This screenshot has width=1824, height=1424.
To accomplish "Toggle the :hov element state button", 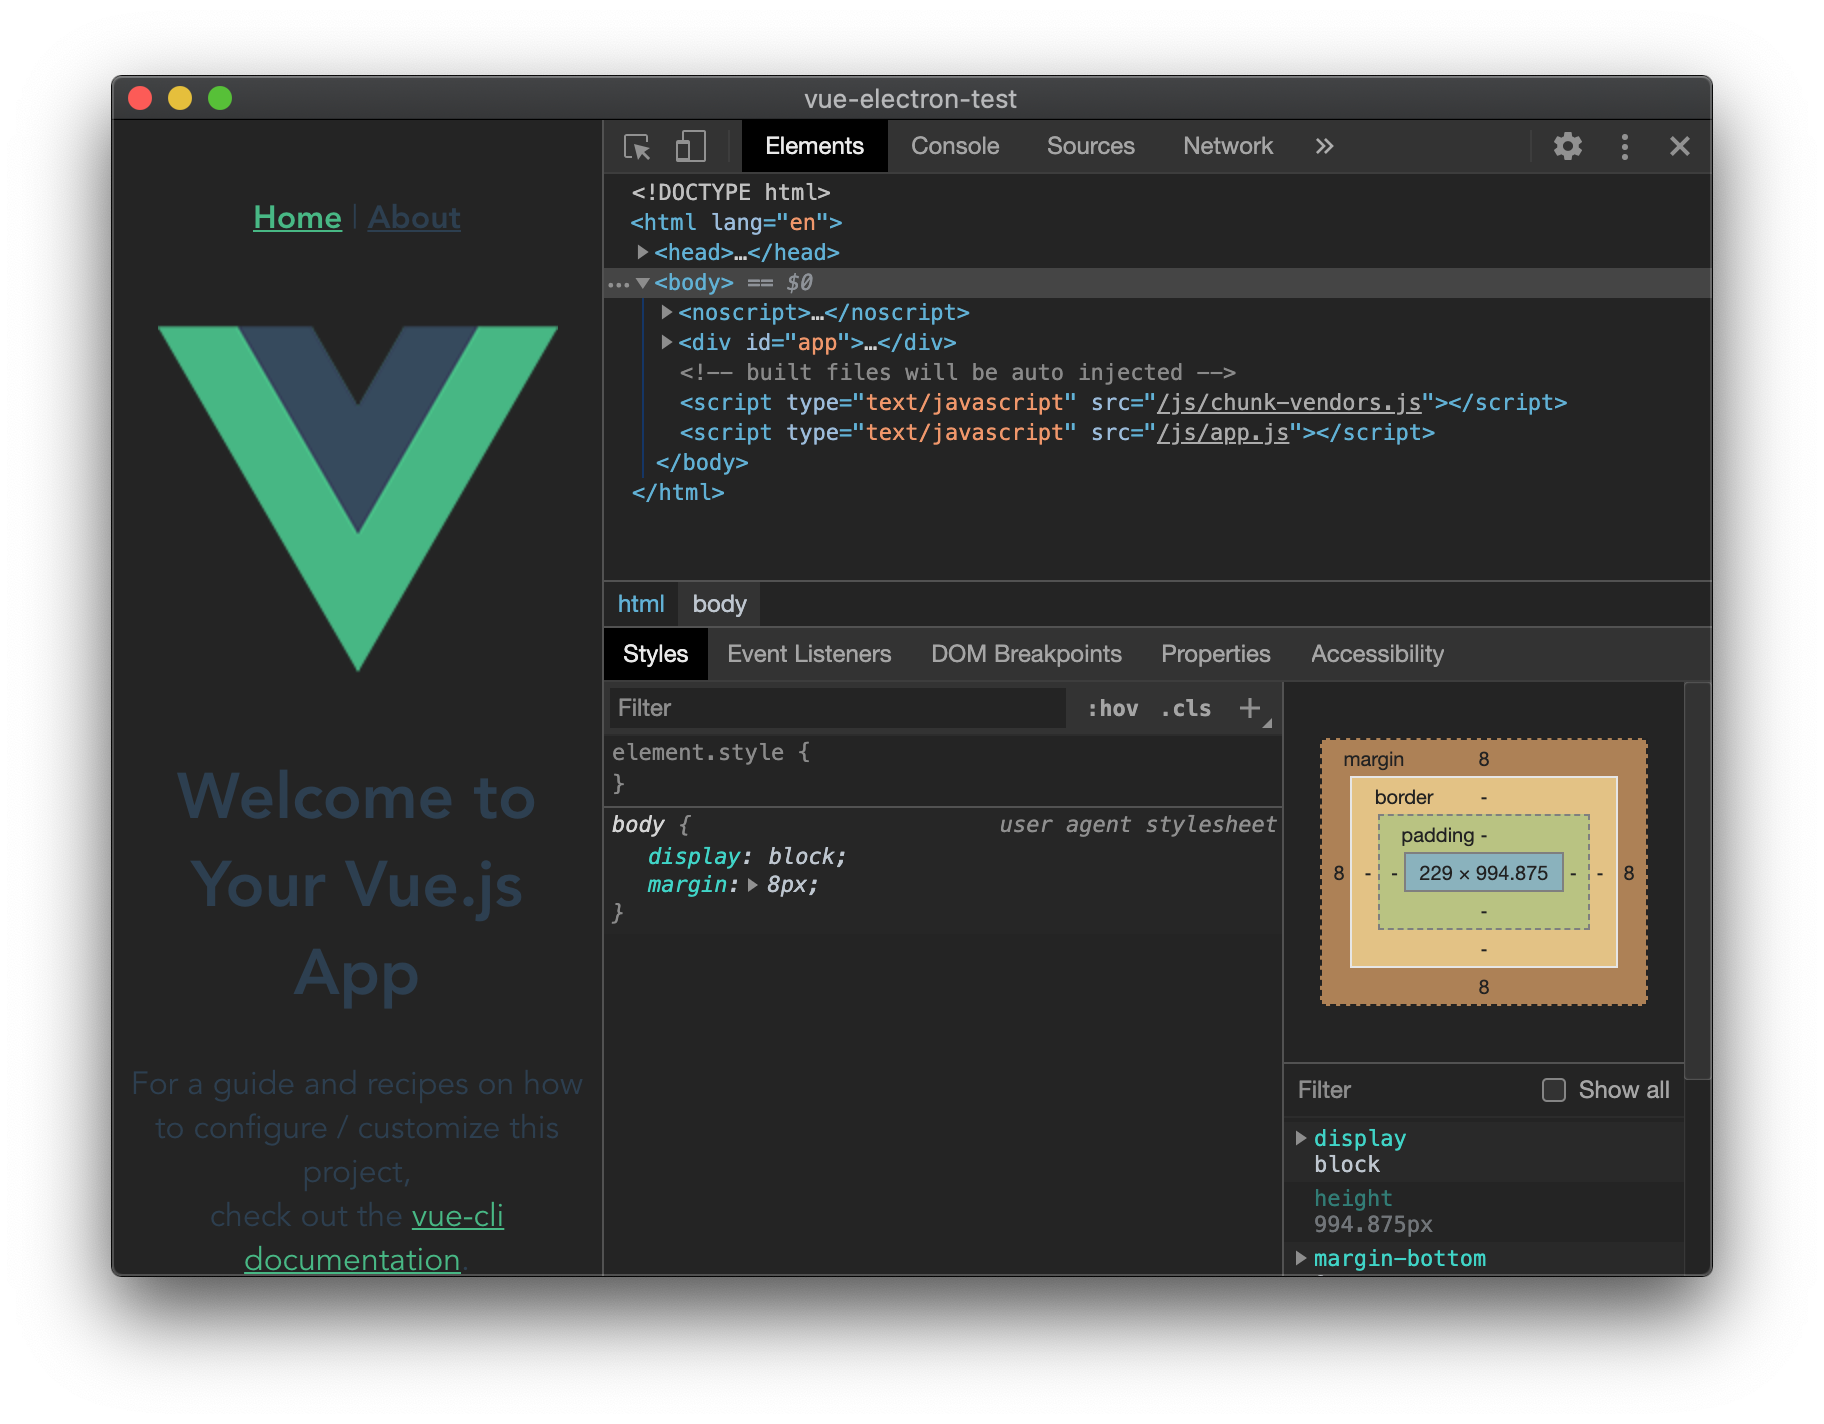I will point(1113,708).
